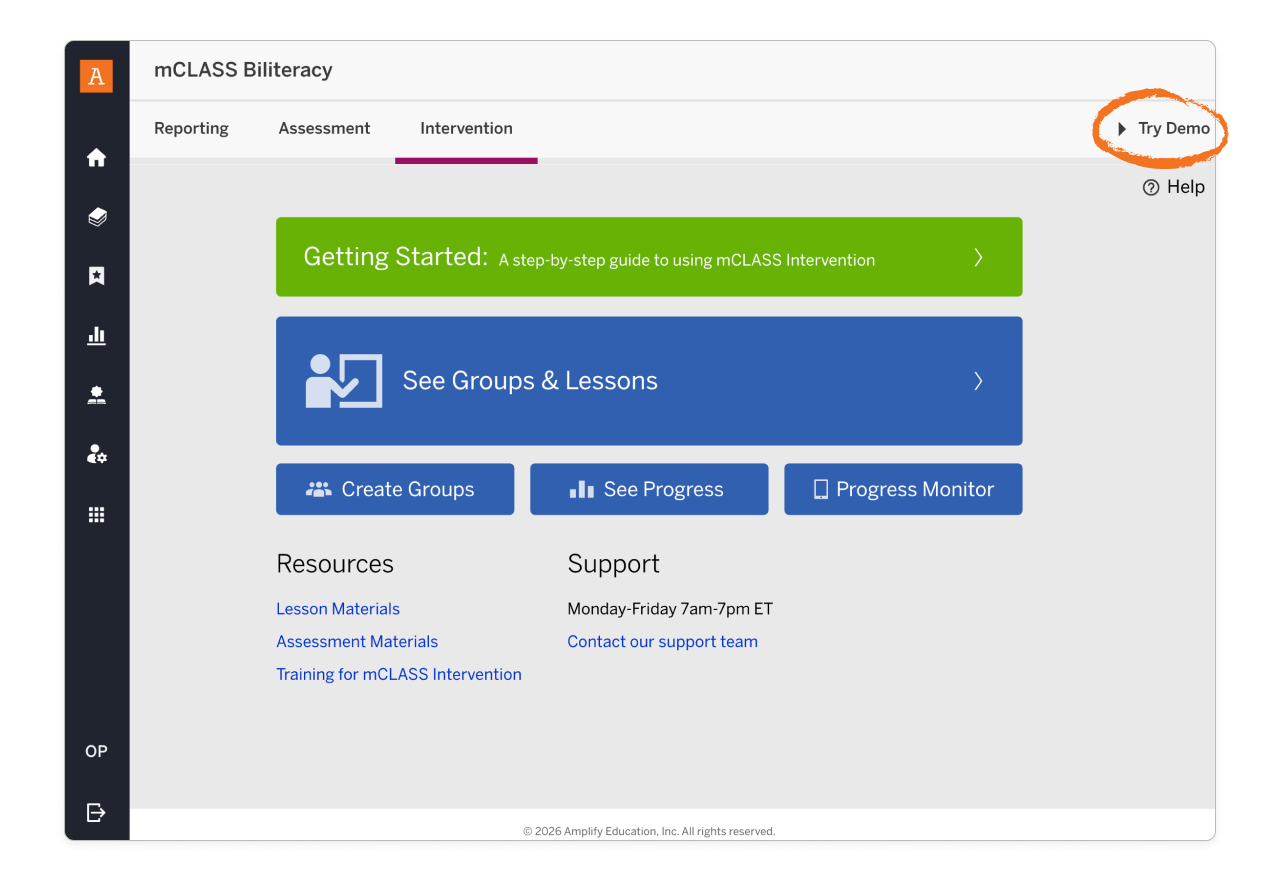
Task: Click the See Groups & Lessons chevron arrow
Action: coord(978,381)
